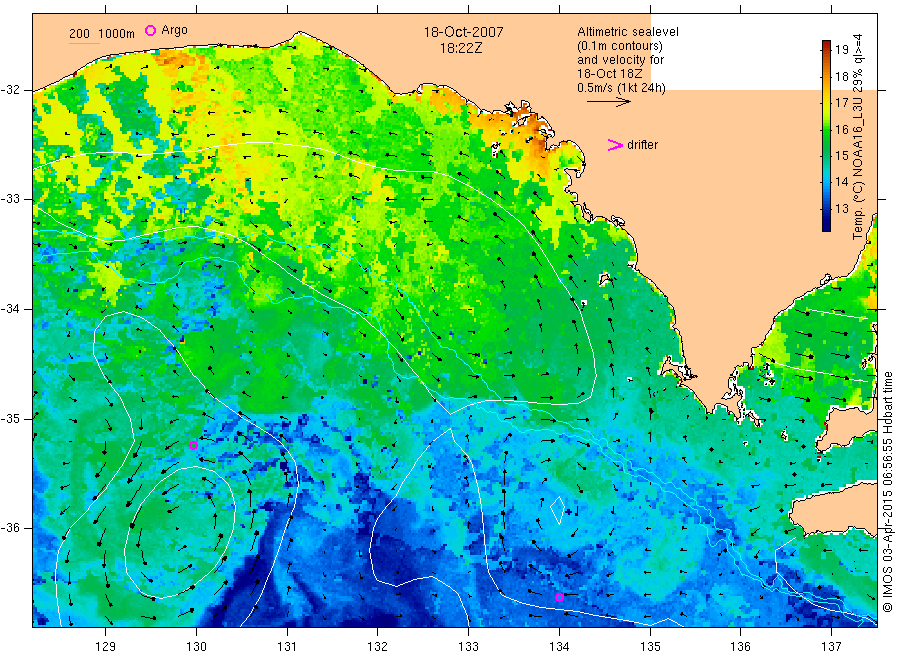Click the velocity scale arrow in the legend
The height and width of the screenshot is (660, 900).
click(x=608, y=102)
